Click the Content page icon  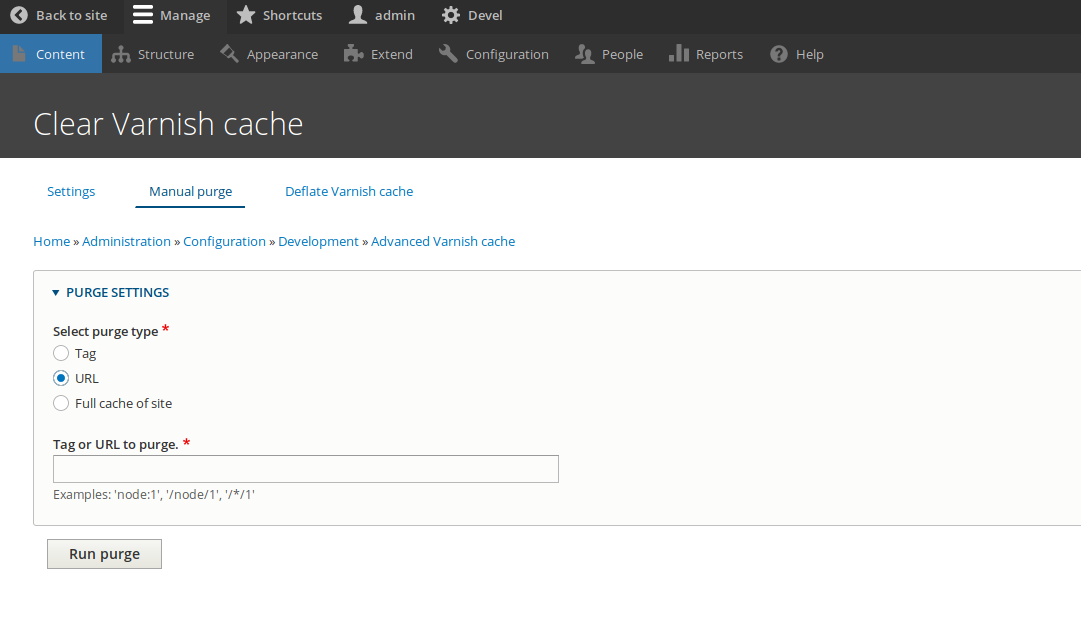coord(19,54)
